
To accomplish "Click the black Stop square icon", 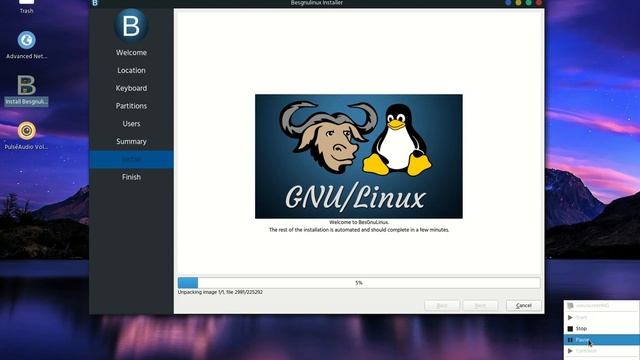I will pyautogui.click(x=570, y=329).
